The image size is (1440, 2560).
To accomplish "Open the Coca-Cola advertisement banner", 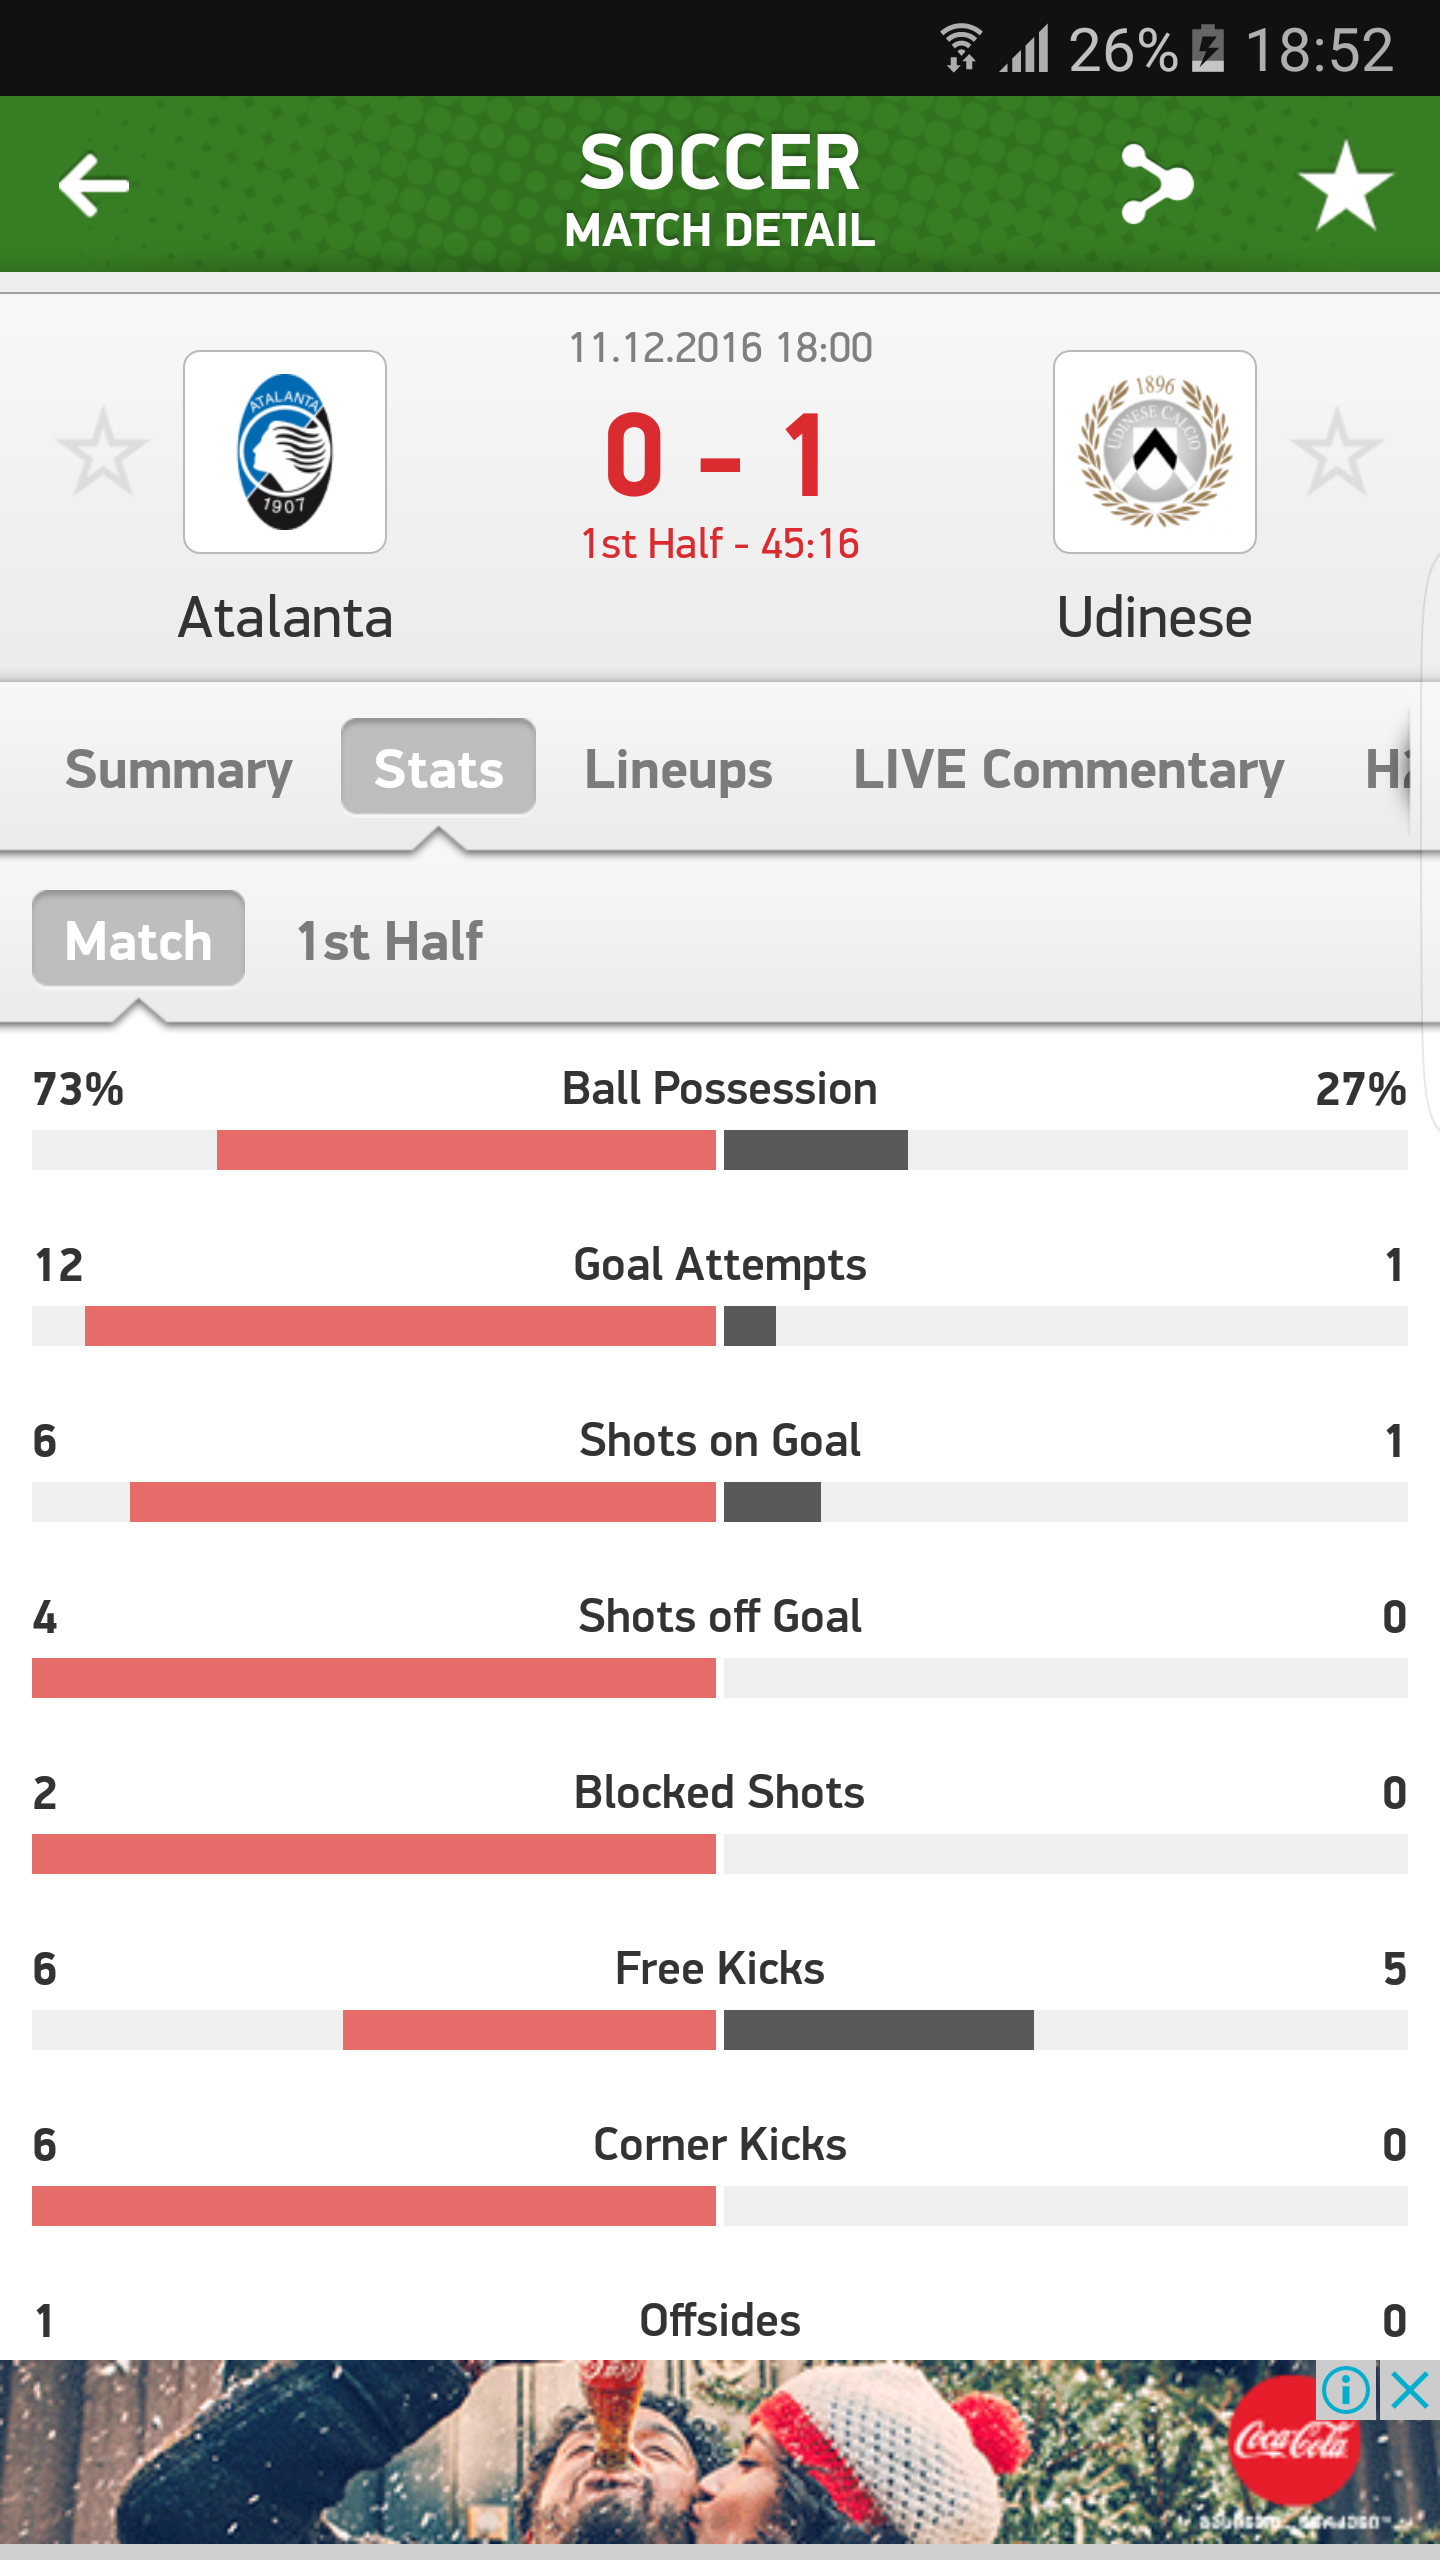I will [x=700, y=2460].
